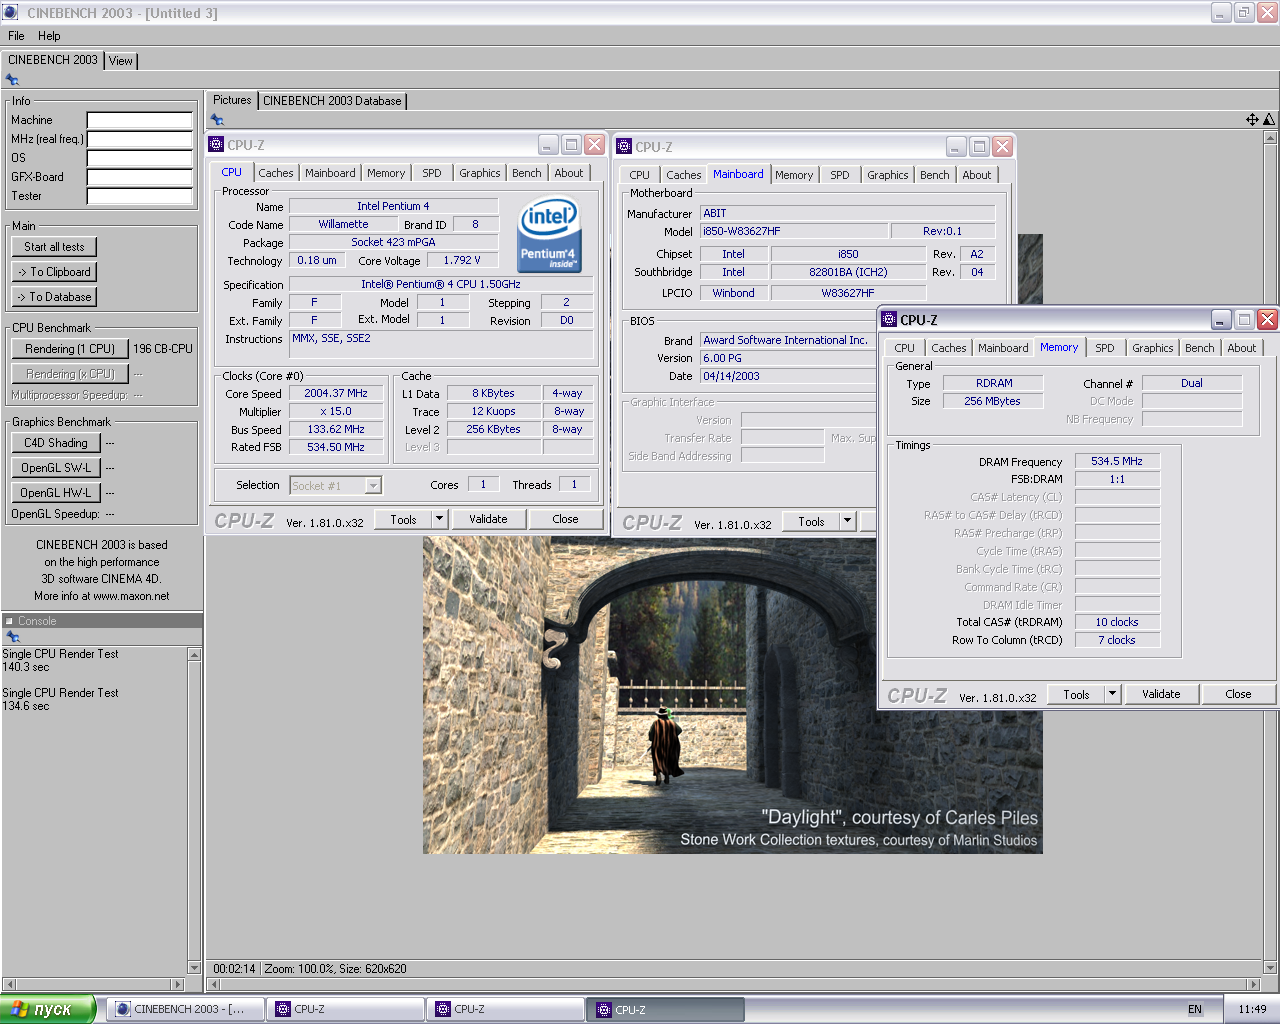Open the Help menu
Screen dimensions: 1280x1024
[x=49, y=36]
